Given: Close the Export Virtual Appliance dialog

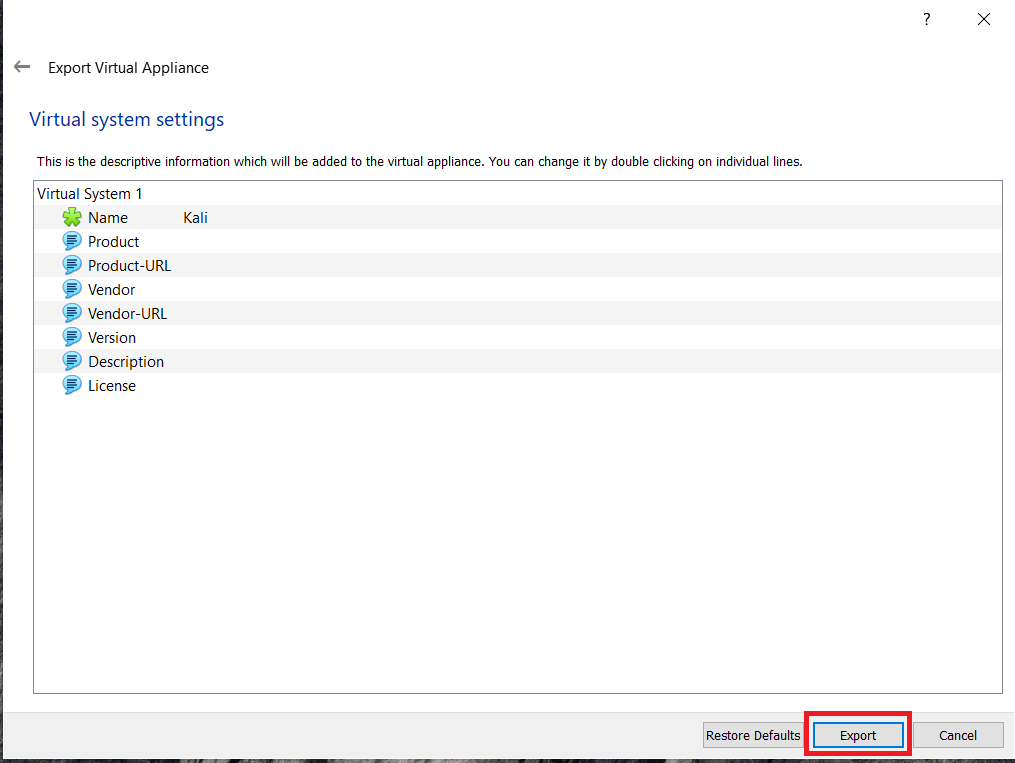Looking at the screenshot, I should pyautogui.click(x=983, y=19).
